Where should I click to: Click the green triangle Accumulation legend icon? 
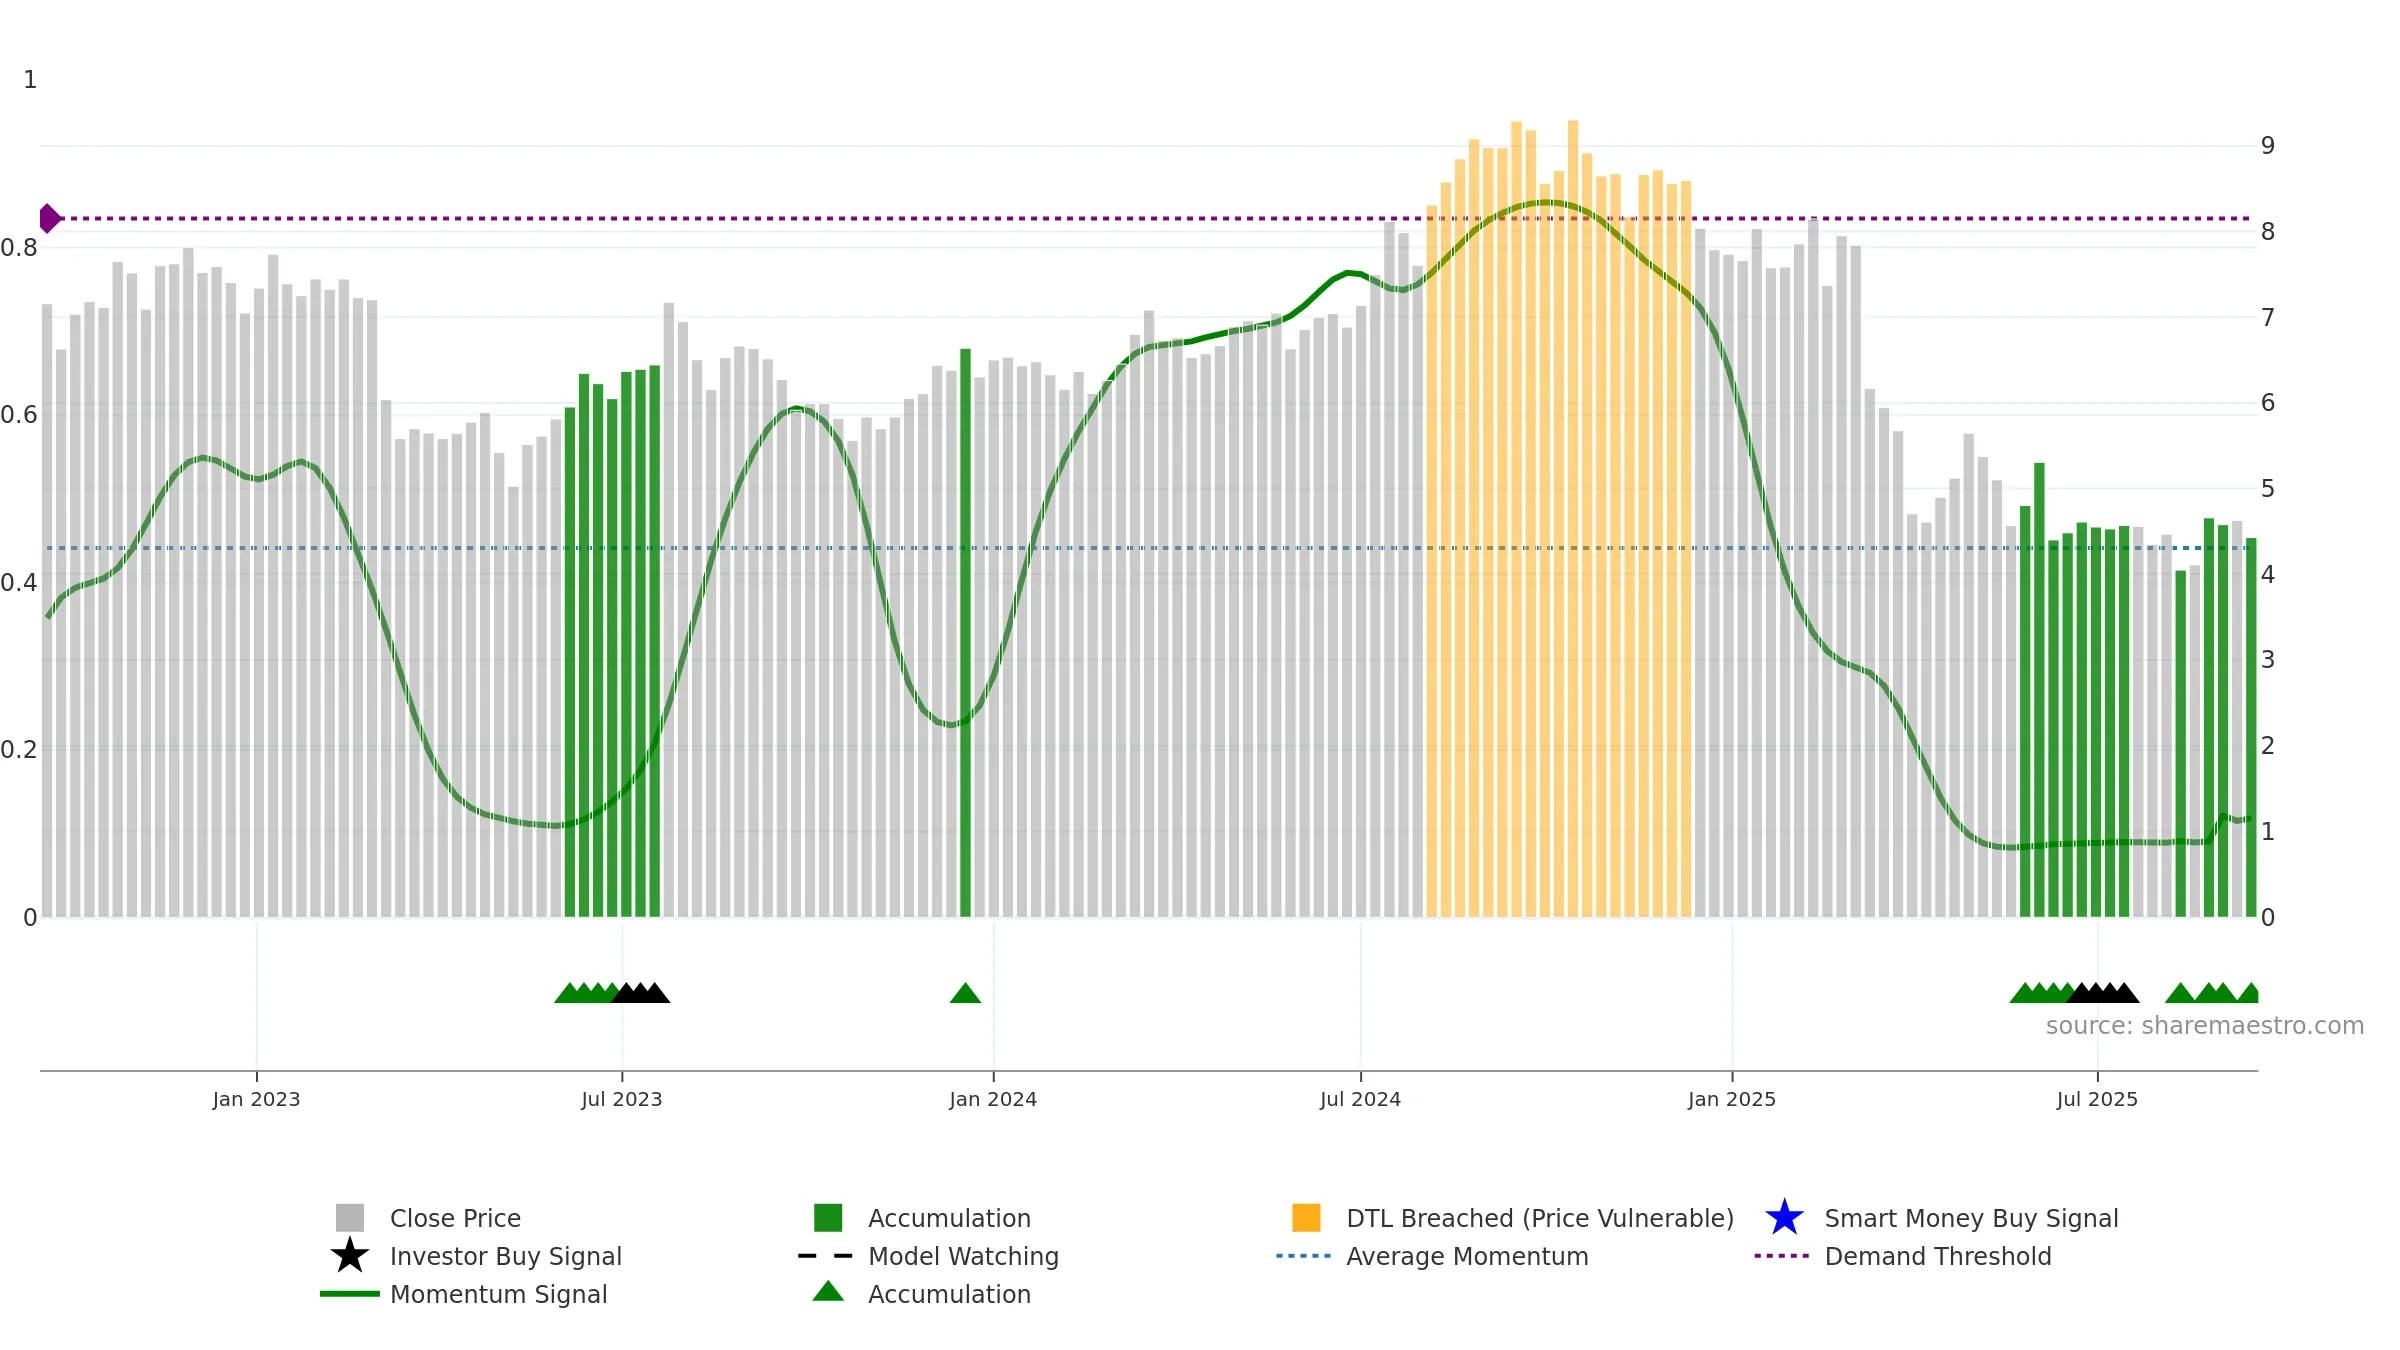pos(828,1291)
